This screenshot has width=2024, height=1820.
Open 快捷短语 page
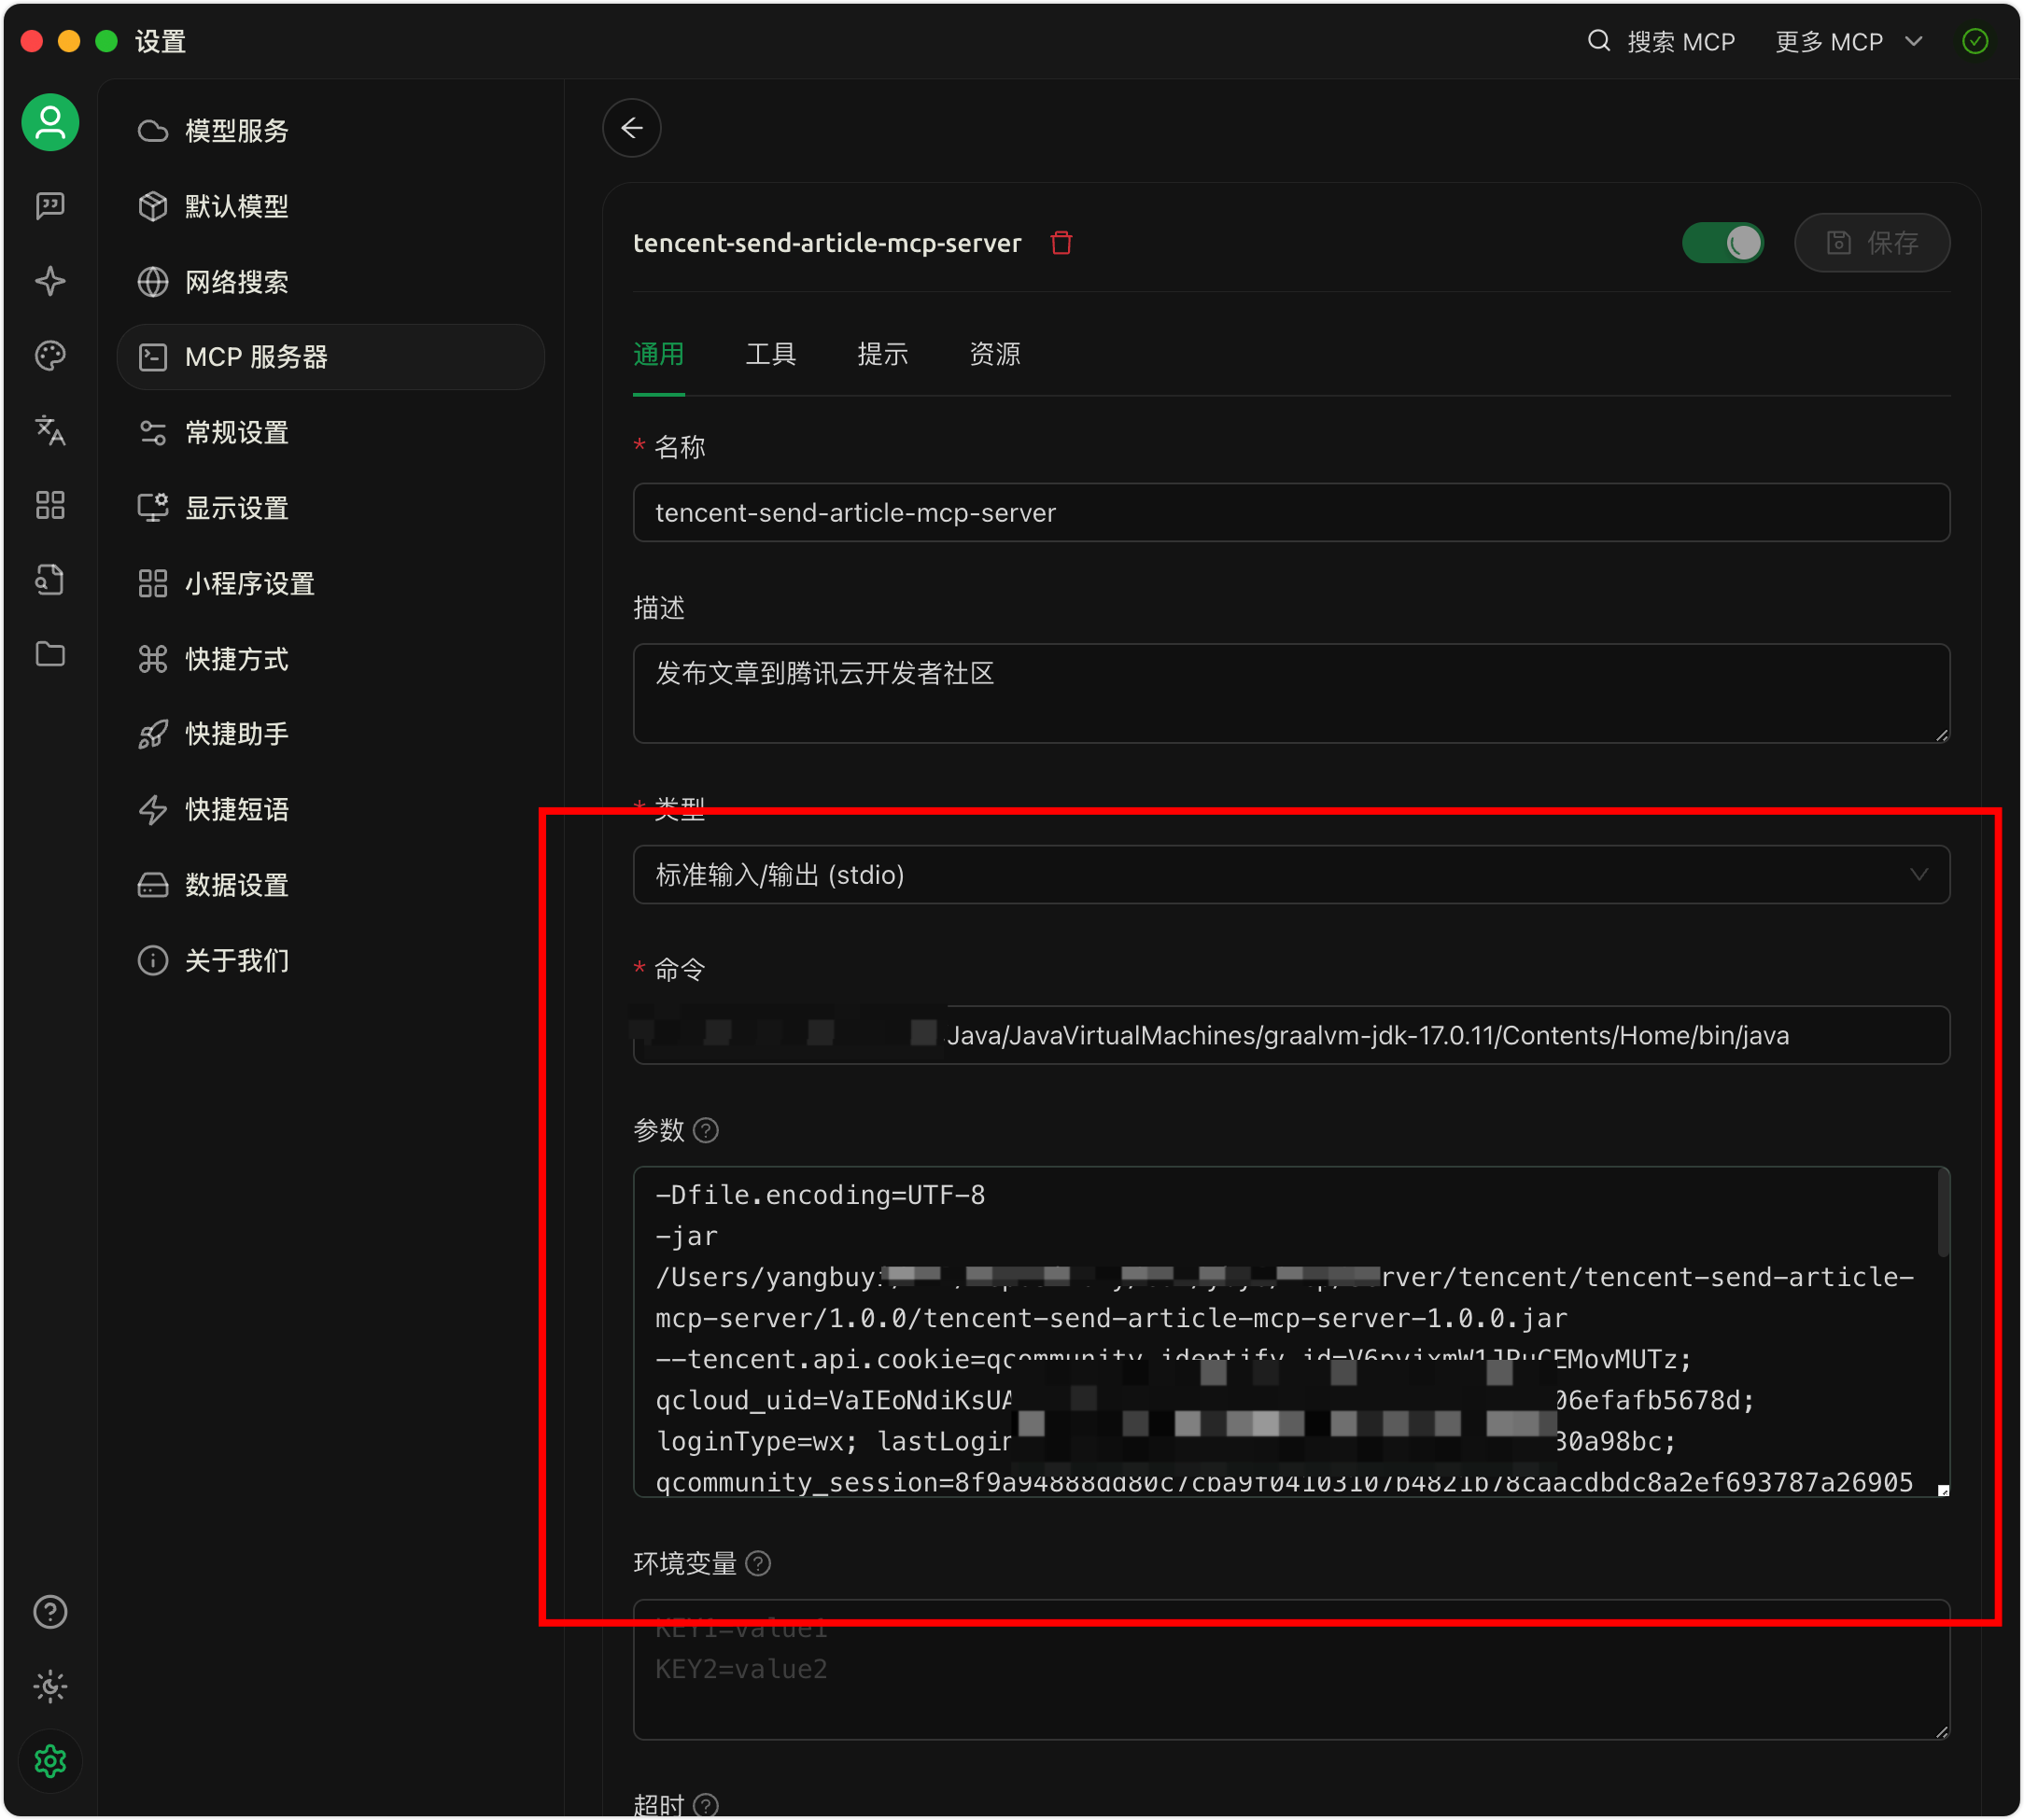[331, 810]
